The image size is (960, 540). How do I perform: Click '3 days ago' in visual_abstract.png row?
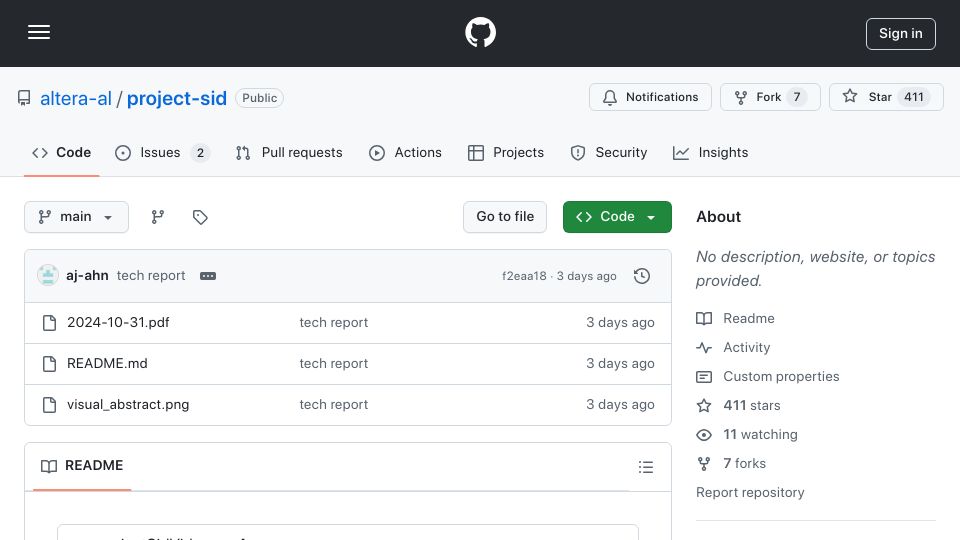pyautogui.click(x=620, y=405)
